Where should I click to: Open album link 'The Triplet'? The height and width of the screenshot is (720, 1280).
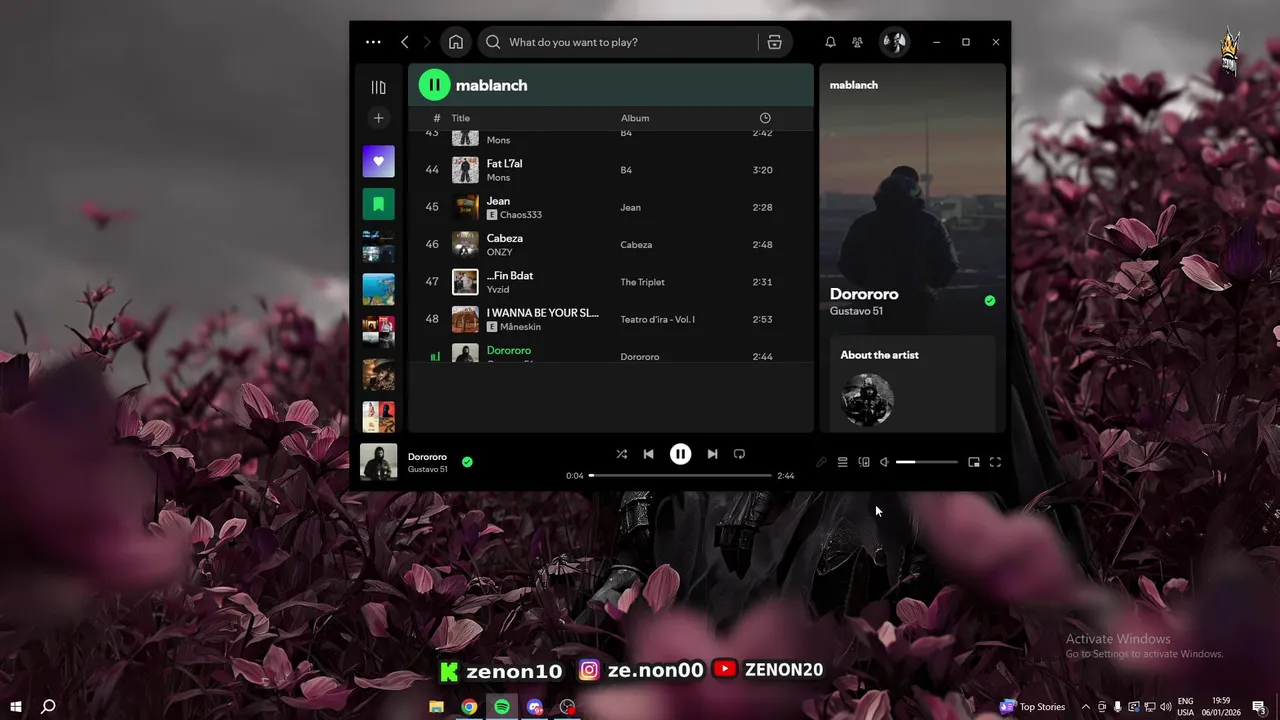coord(642,282)
